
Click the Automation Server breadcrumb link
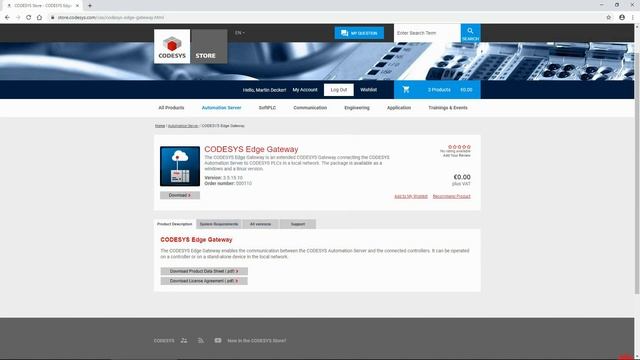tap(183, 126)
